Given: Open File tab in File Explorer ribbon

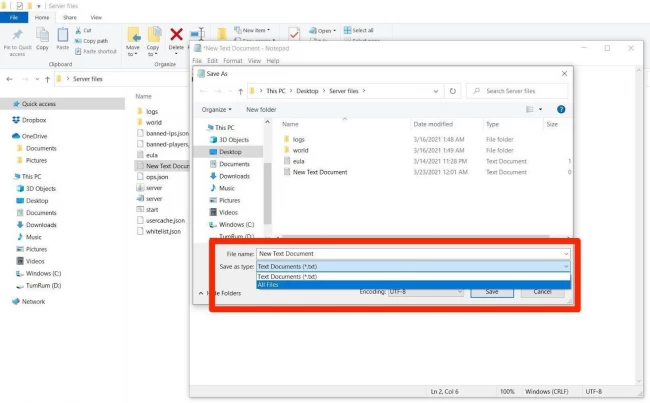Looking at the screenshot, I should click(14, 17).
